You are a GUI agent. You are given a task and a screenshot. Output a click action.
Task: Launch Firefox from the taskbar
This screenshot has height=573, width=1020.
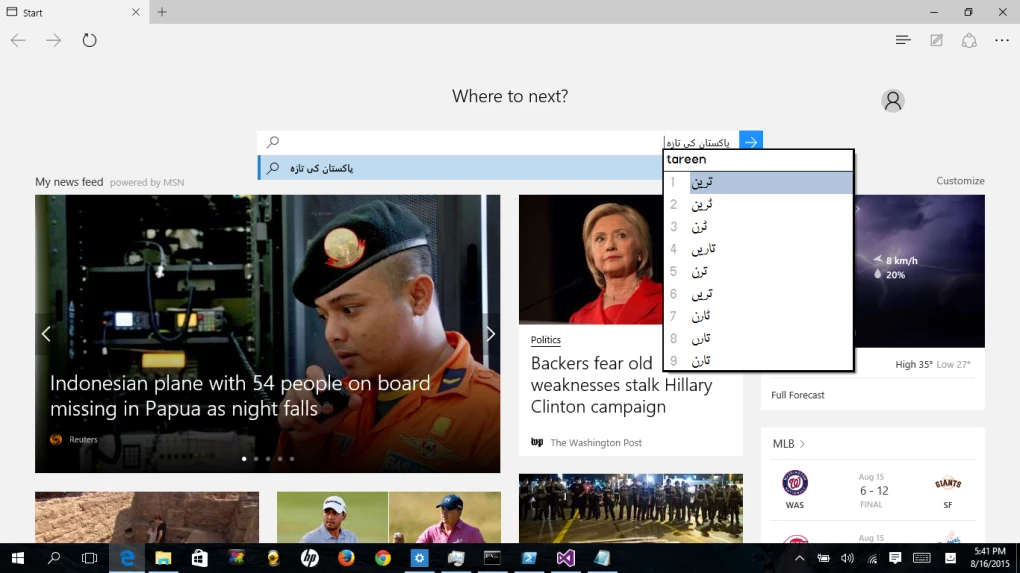point(346,558)
